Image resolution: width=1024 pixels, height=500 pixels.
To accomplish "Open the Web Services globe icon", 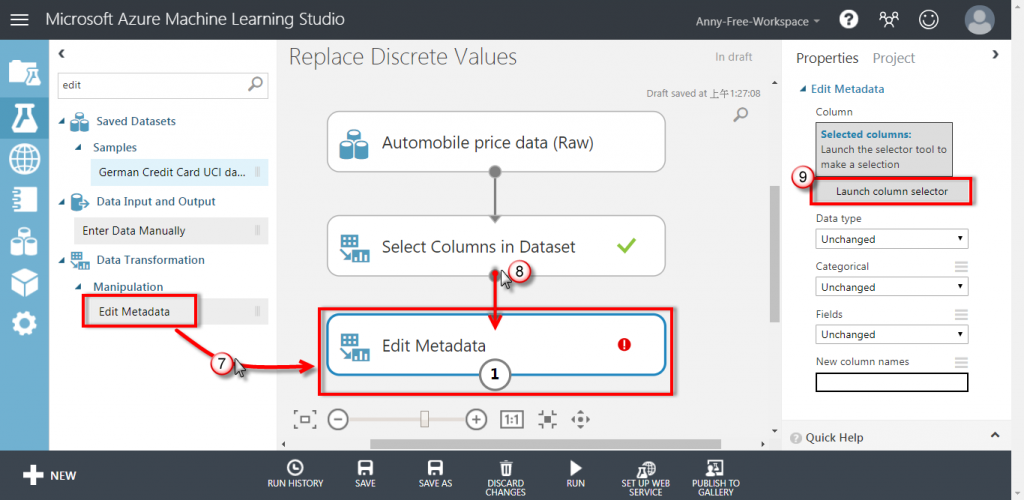I will tap(24, 159).
